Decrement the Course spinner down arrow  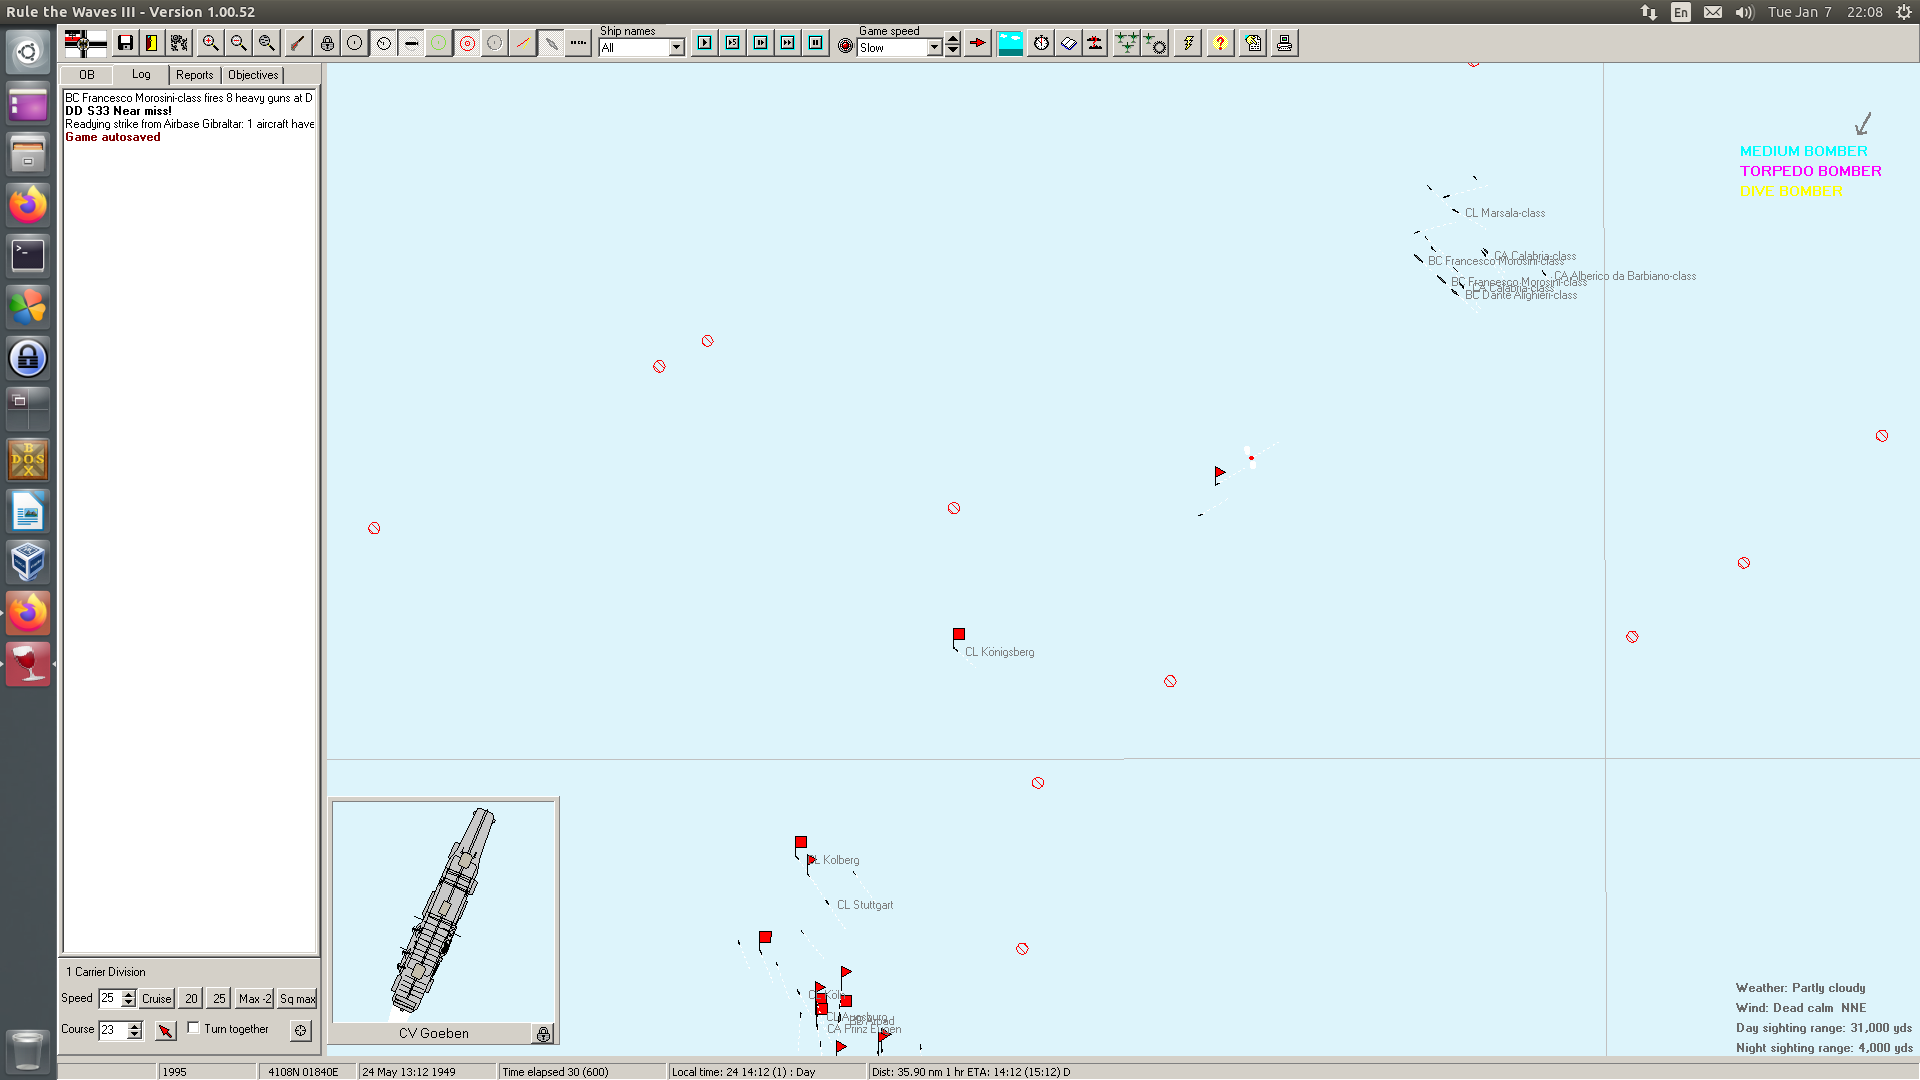(135, 1034)
